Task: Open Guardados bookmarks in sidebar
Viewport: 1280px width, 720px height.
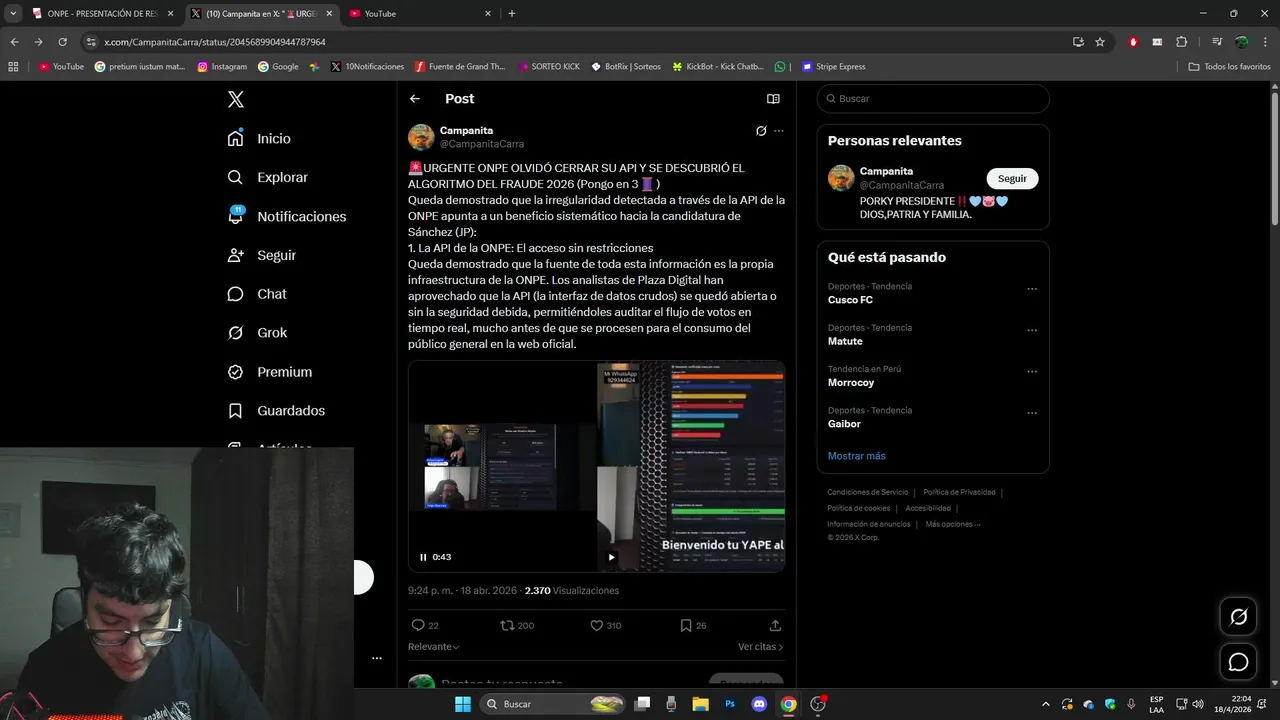Action: (x=275, y=411)
